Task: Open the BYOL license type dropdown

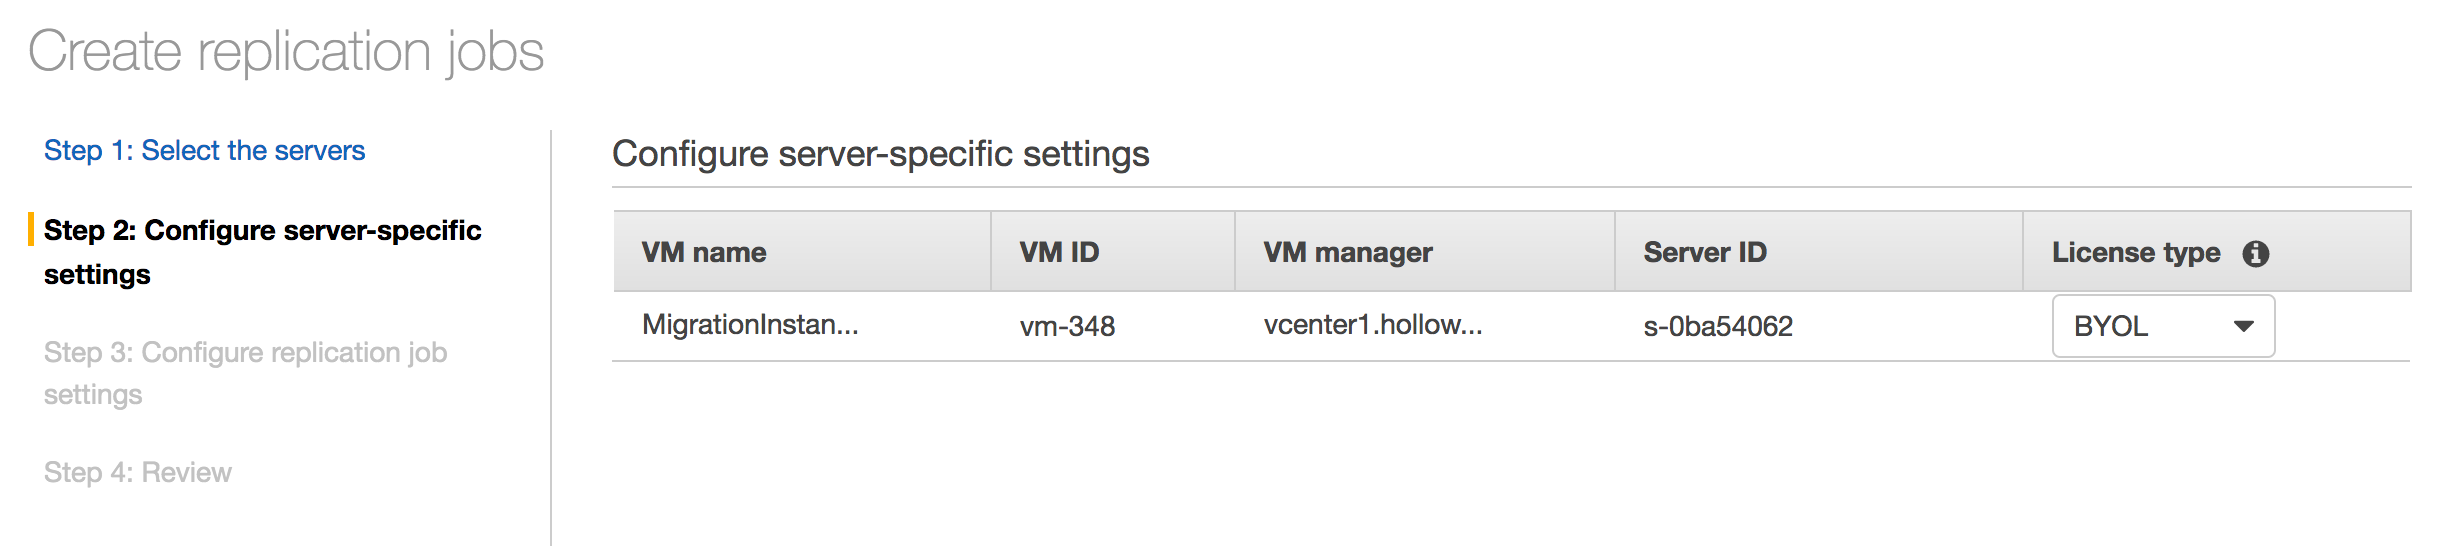Action: tap(2162, 326)
